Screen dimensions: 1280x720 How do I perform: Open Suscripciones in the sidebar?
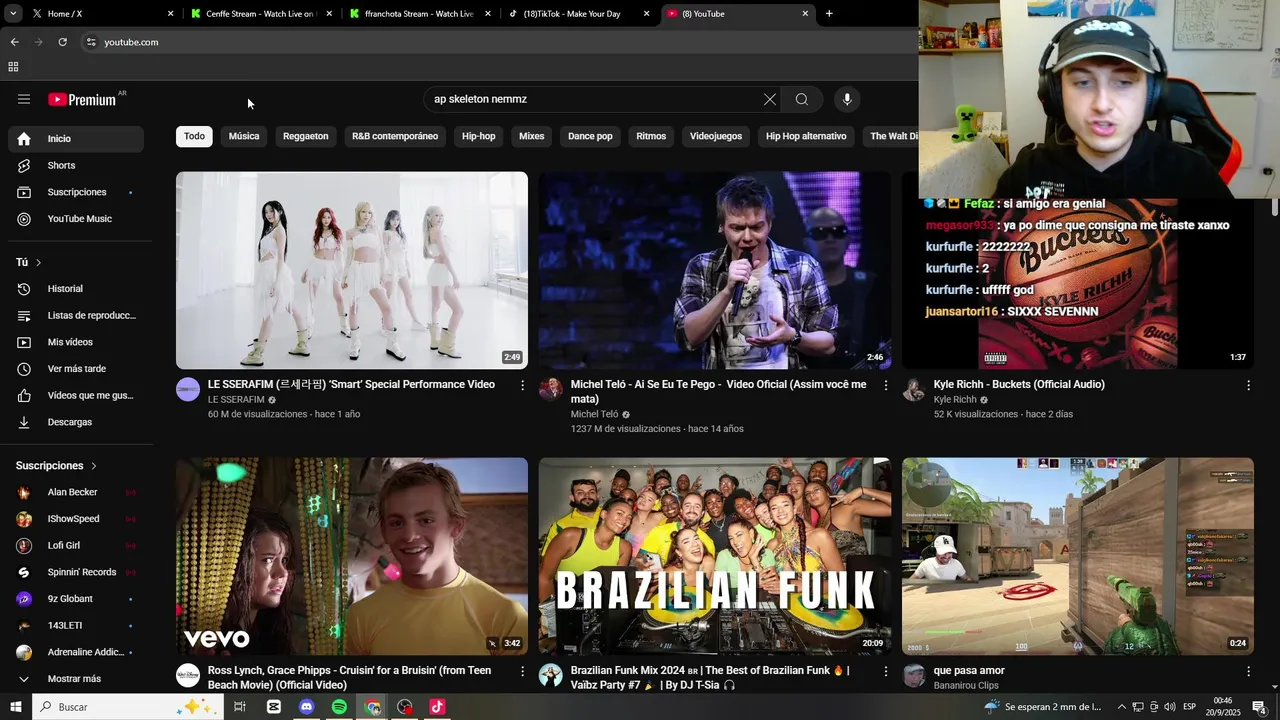pos(76,192)
